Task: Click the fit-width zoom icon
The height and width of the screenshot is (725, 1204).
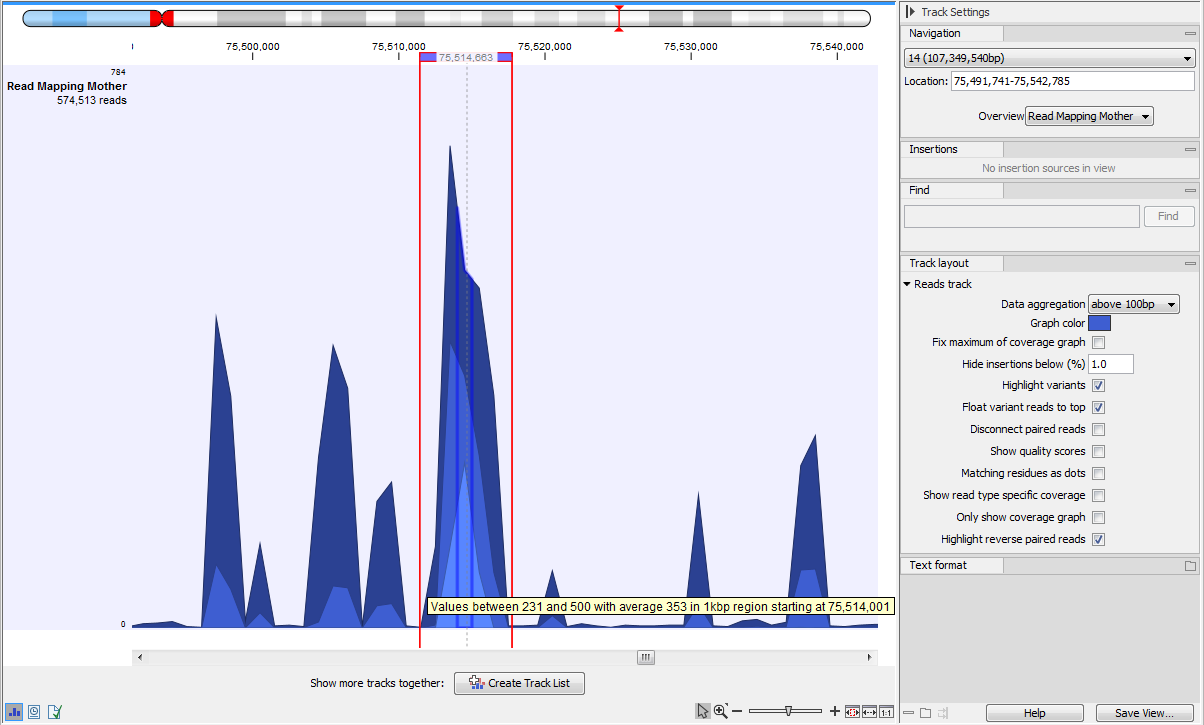Action: (869, 711)
